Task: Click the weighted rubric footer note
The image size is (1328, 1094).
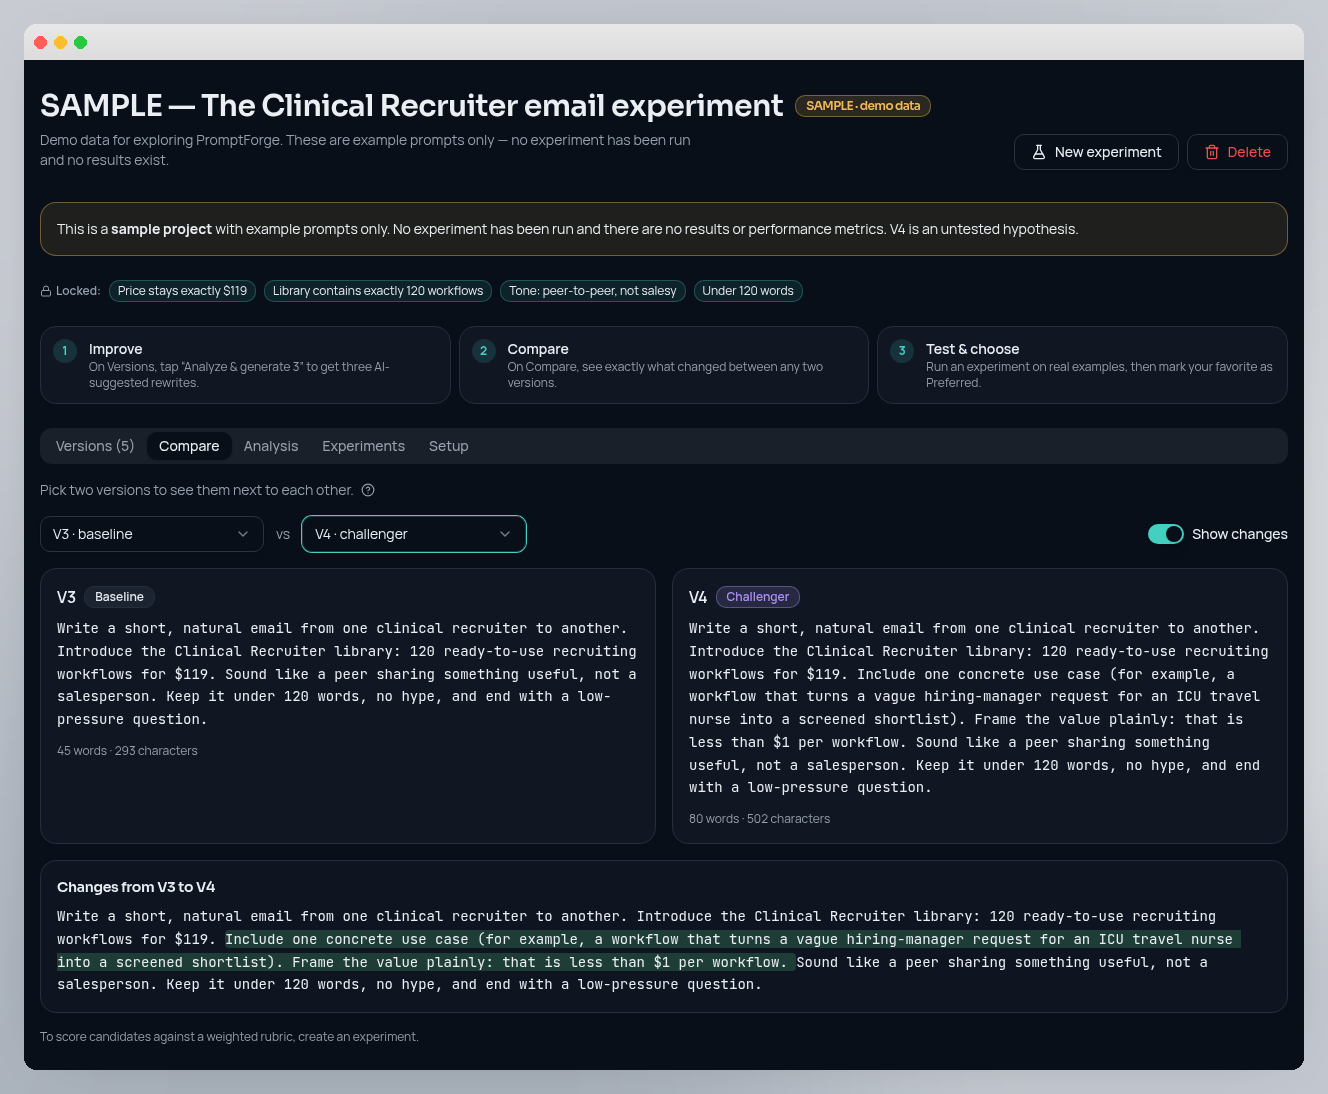Action: [x=229, y=1037]
